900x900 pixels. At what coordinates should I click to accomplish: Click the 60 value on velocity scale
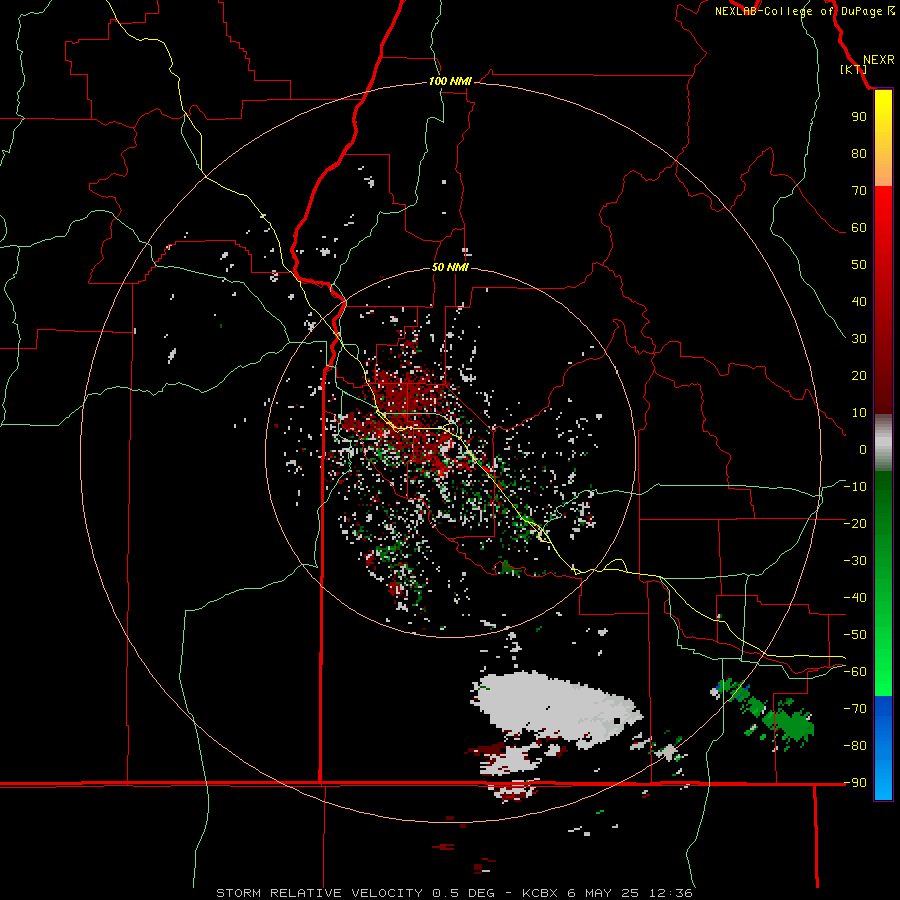tap(859, 227)
